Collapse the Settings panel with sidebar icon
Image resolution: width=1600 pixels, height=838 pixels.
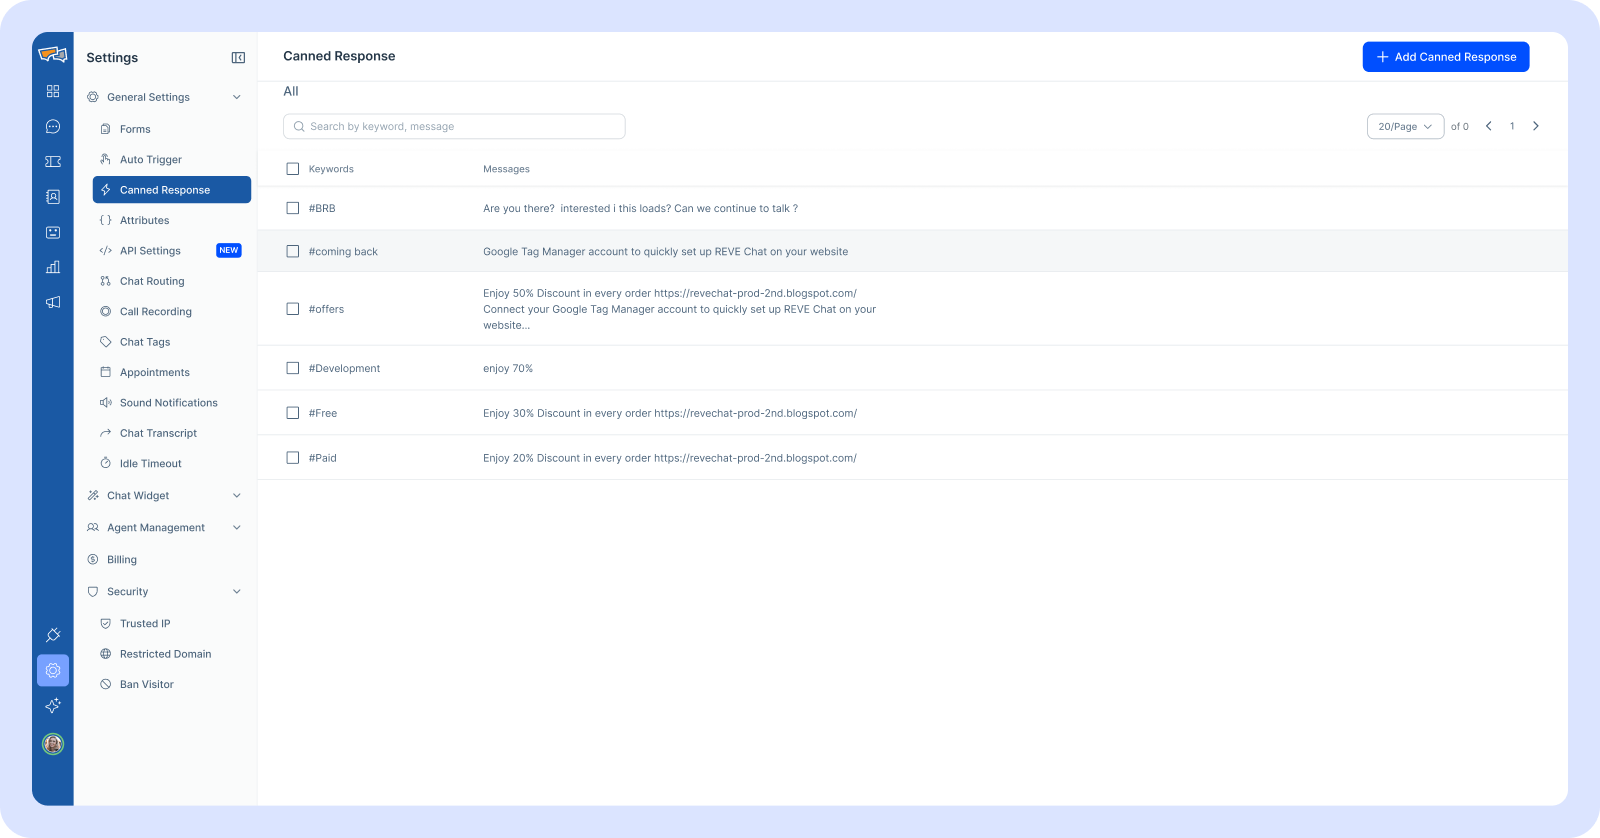click(x=238, y=58)
